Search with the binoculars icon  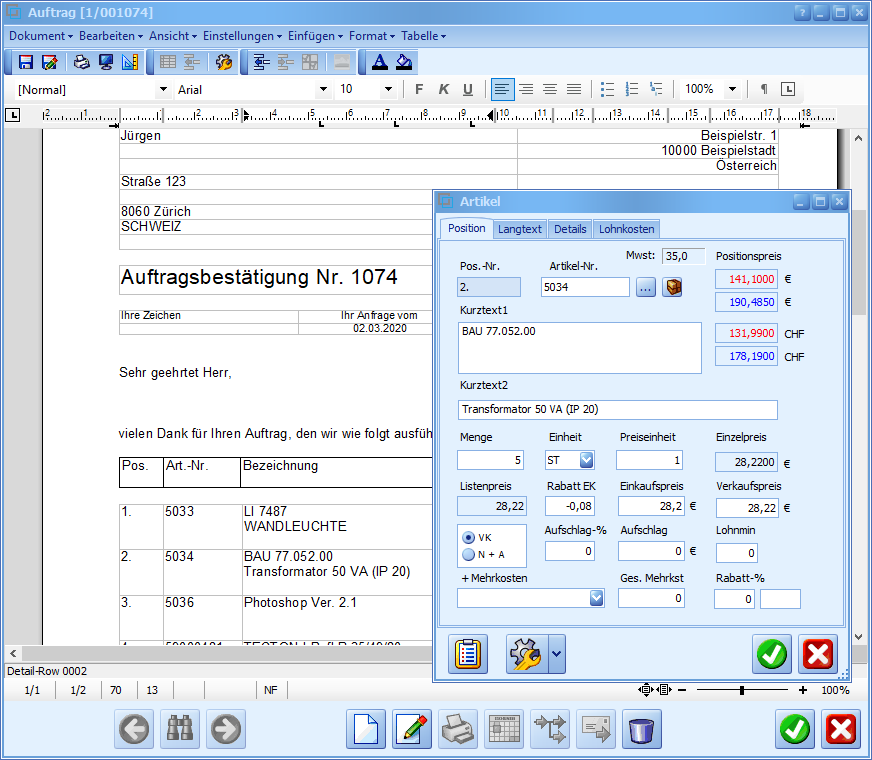(x=180, y=729)
